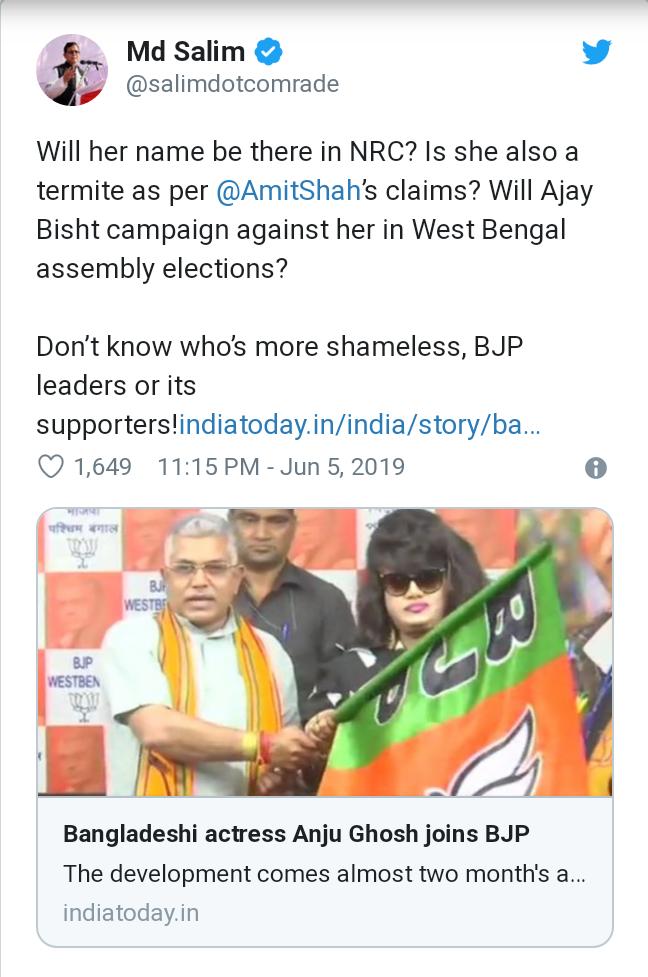Screen dimensions: 648x977
Task: Follow the indiatoday.in/india/story link in tweet
Action: click(x=360, y=425)
